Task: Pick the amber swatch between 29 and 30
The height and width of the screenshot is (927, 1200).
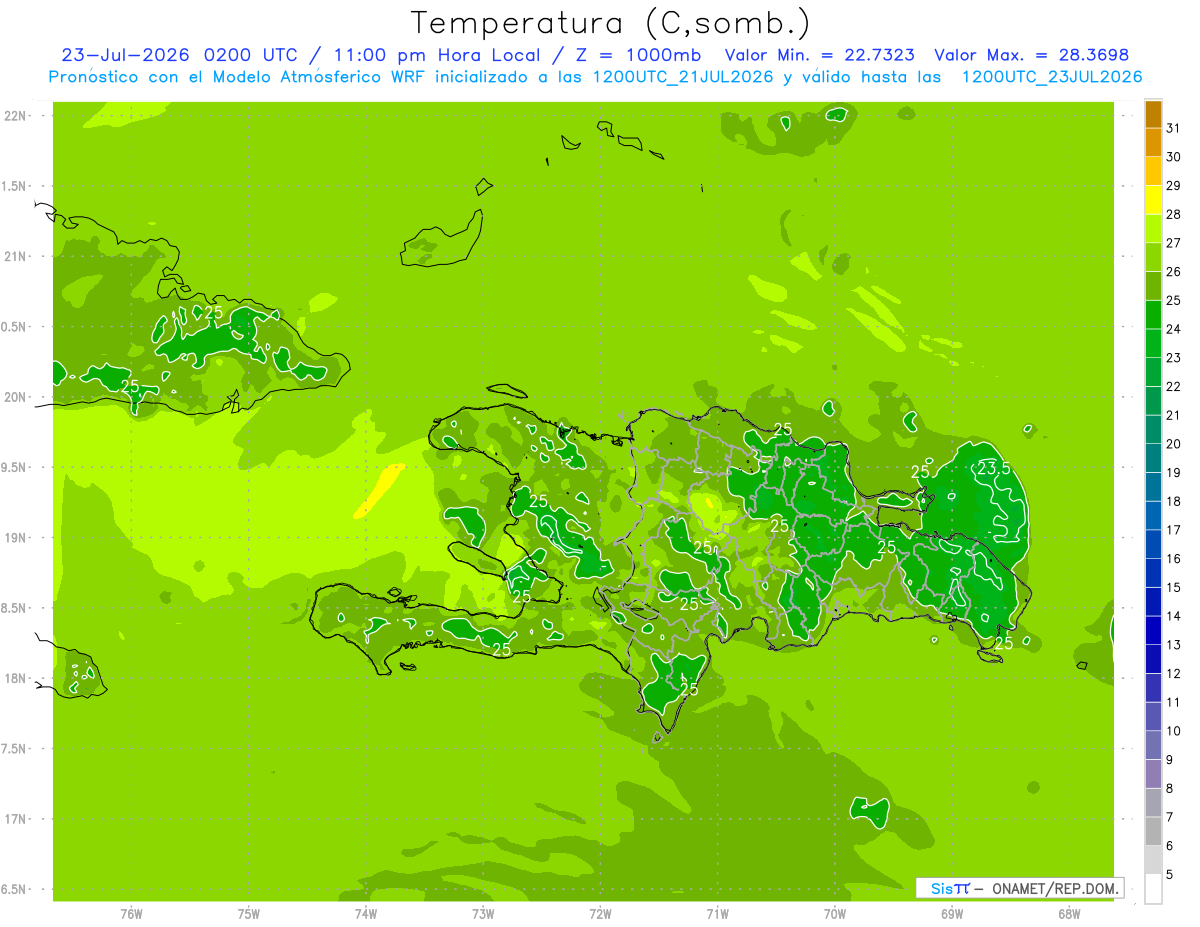Action: [1153, 171]
